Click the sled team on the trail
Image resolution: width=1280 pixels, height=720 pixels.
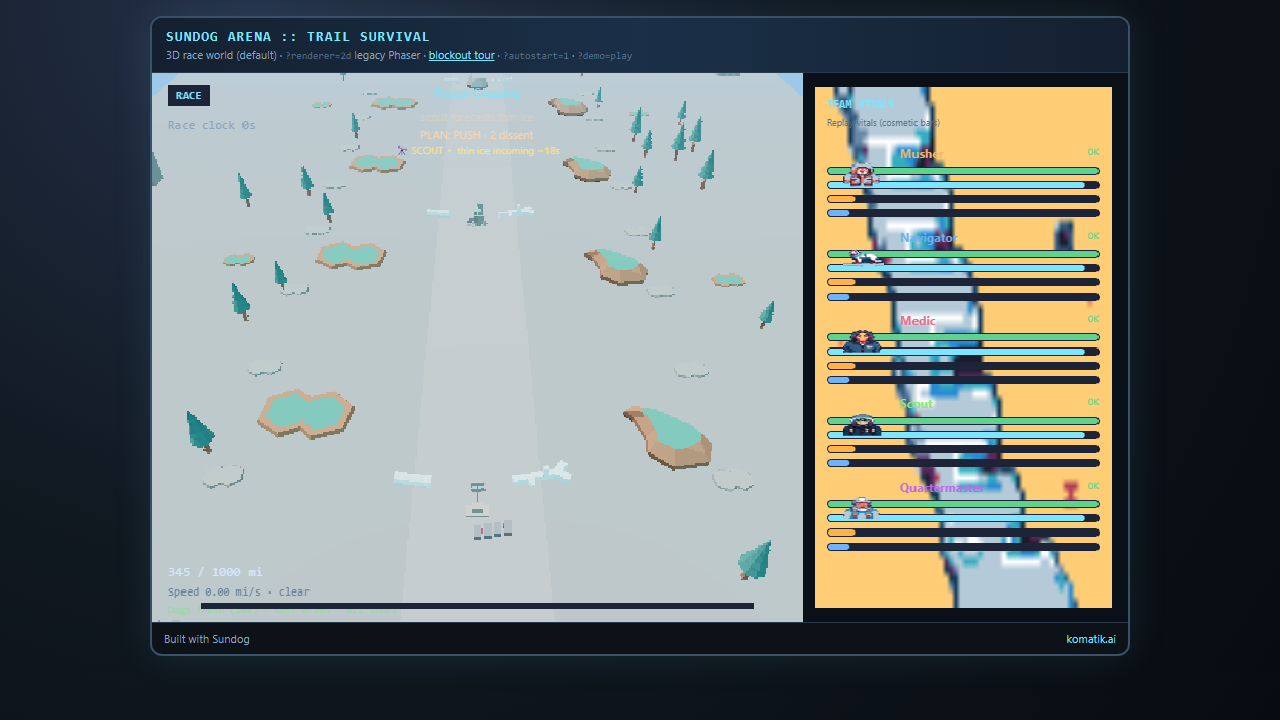(493, 529)
